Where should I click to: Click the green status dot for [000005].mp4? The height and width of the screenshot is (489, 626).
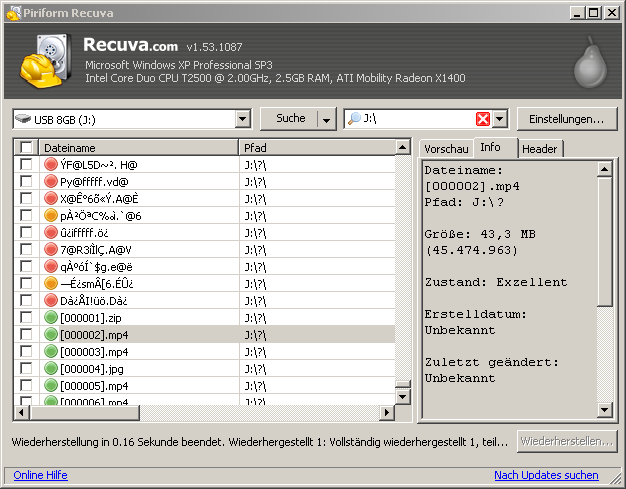[51, 385]
